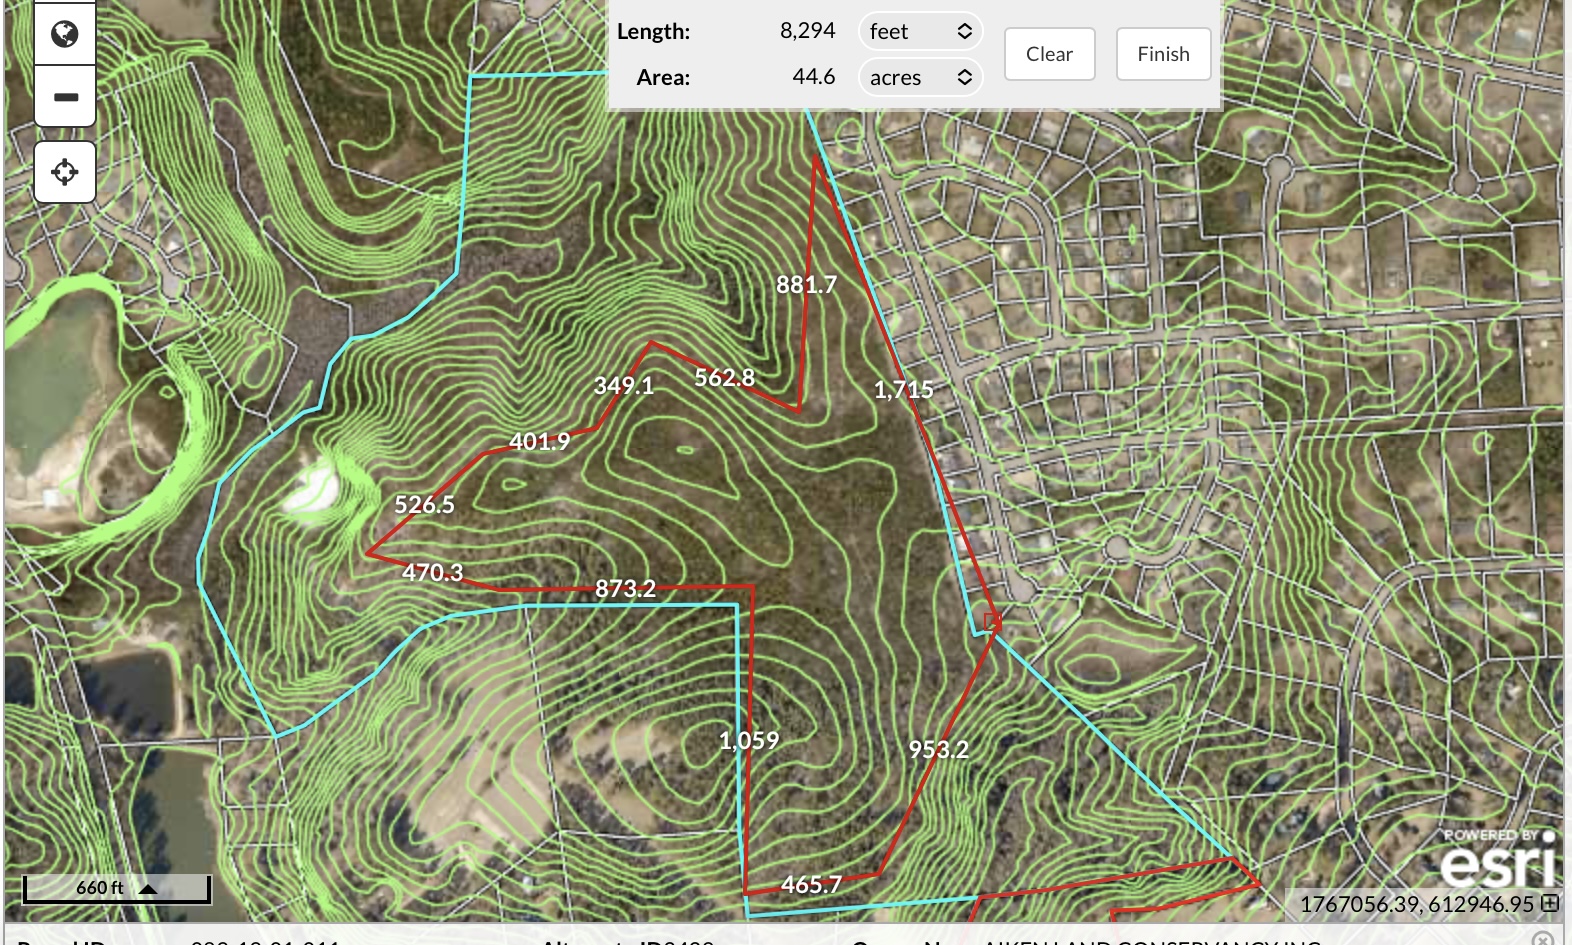
Task: Open the length units dropdown showing feet
Action: [x=920, y=31]
